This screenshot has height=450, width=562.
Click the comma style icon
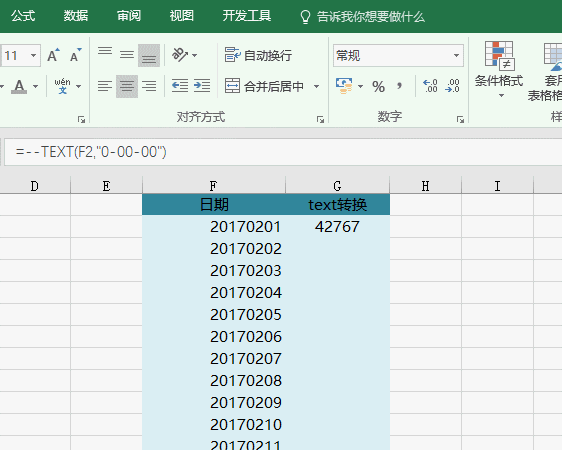click(399, 86)
